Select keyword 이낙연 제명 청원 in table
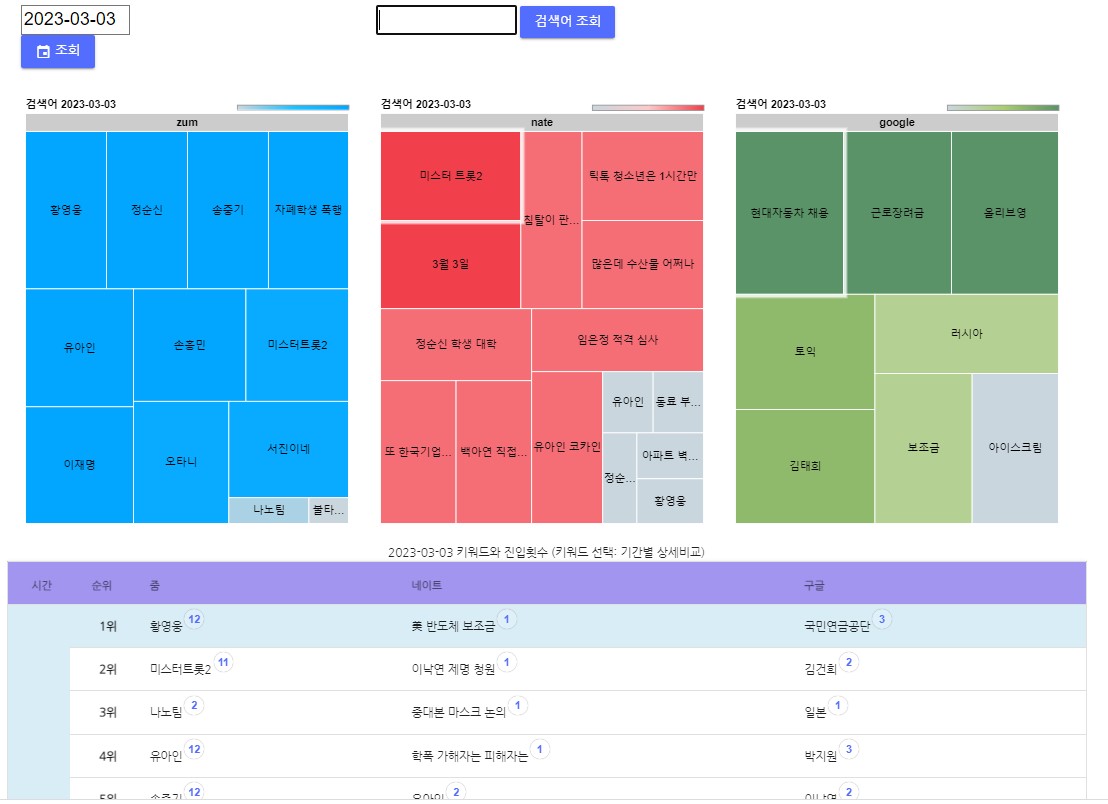The width and height of the screenshot is (1108, 804). pyautogui.click(x=453, y=669)
